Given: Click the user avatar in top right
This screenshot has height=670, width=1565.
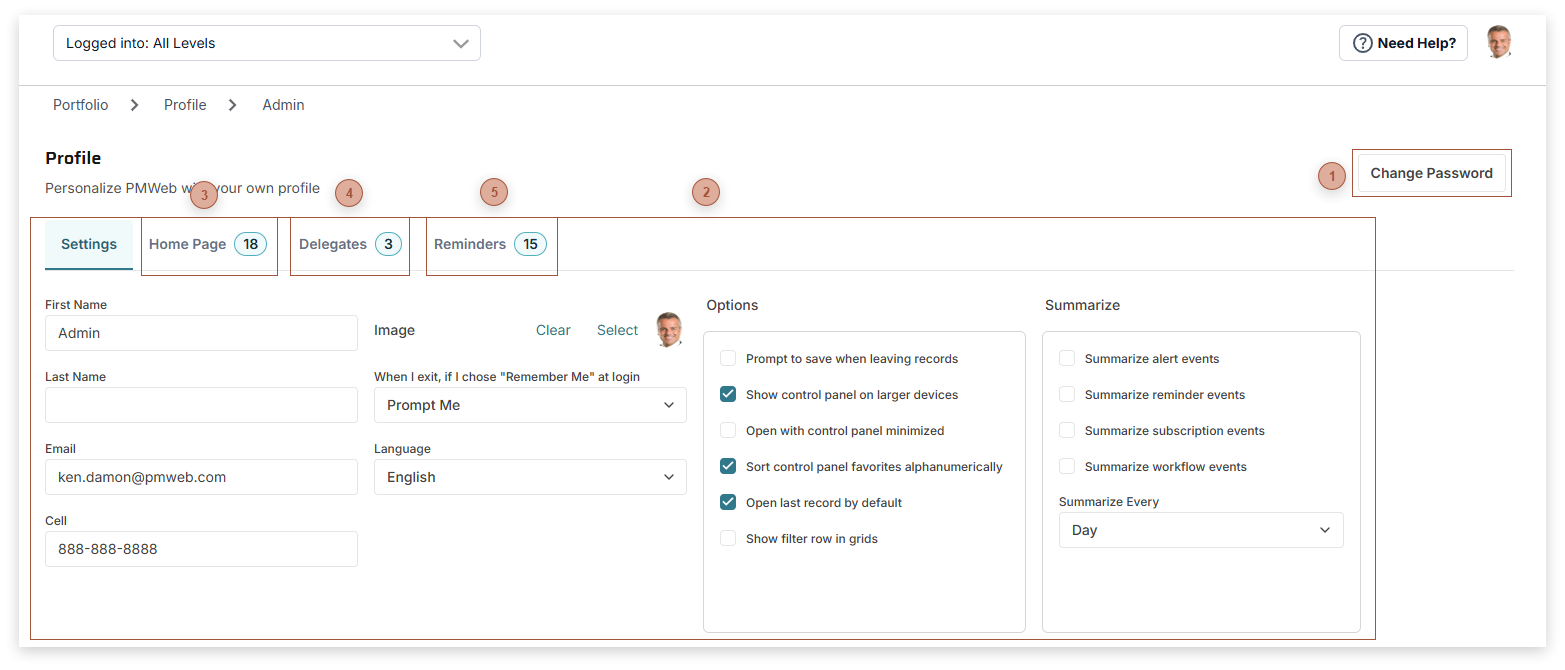Looking at the screenshot, I should click(1498, 42).
